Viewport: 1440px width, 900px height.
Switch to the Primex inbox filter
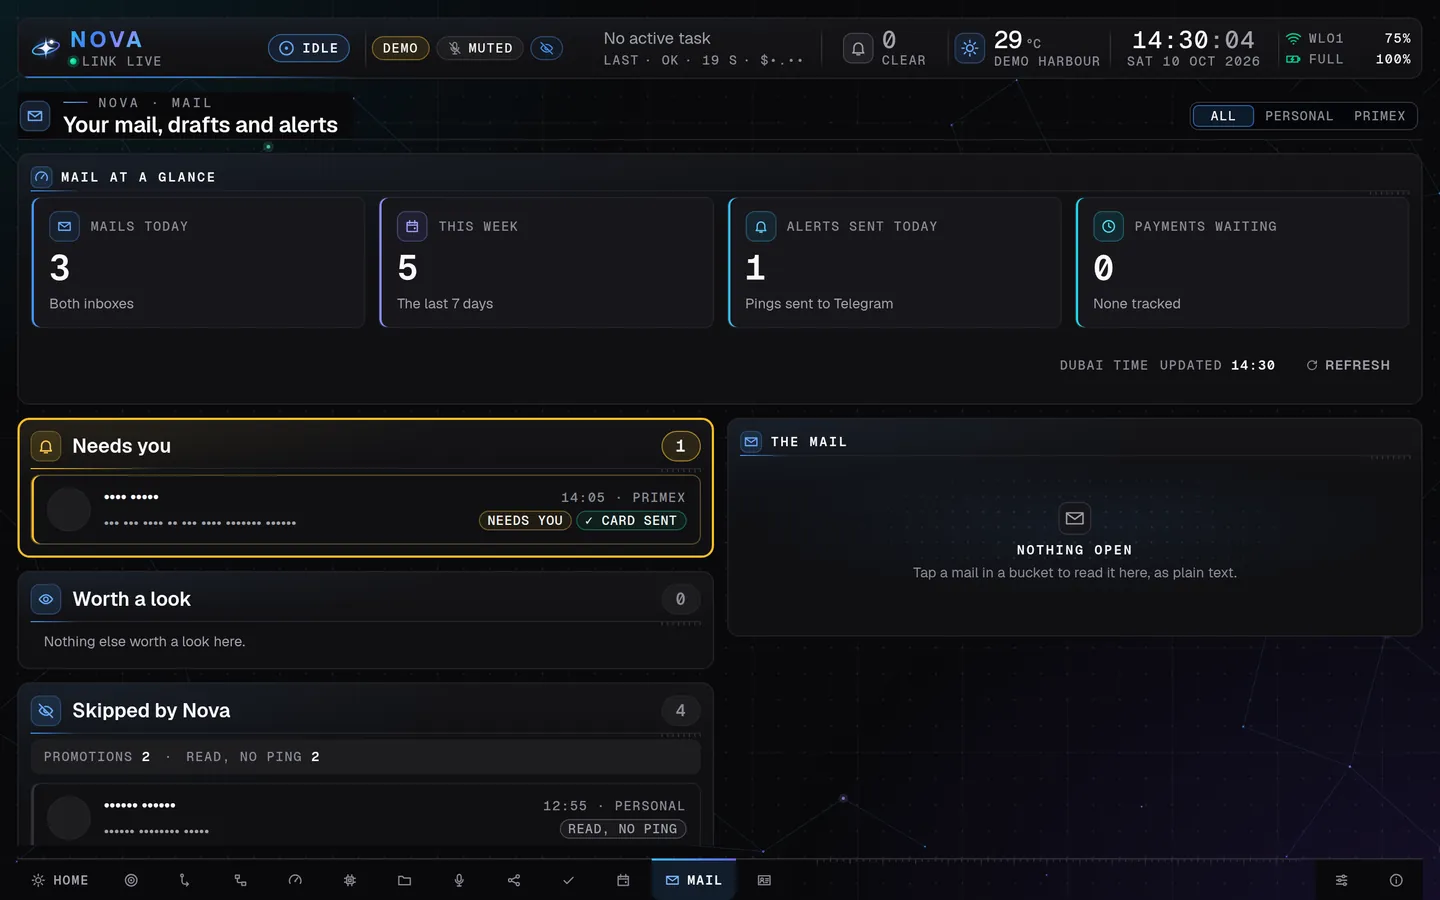[1380, 116]
